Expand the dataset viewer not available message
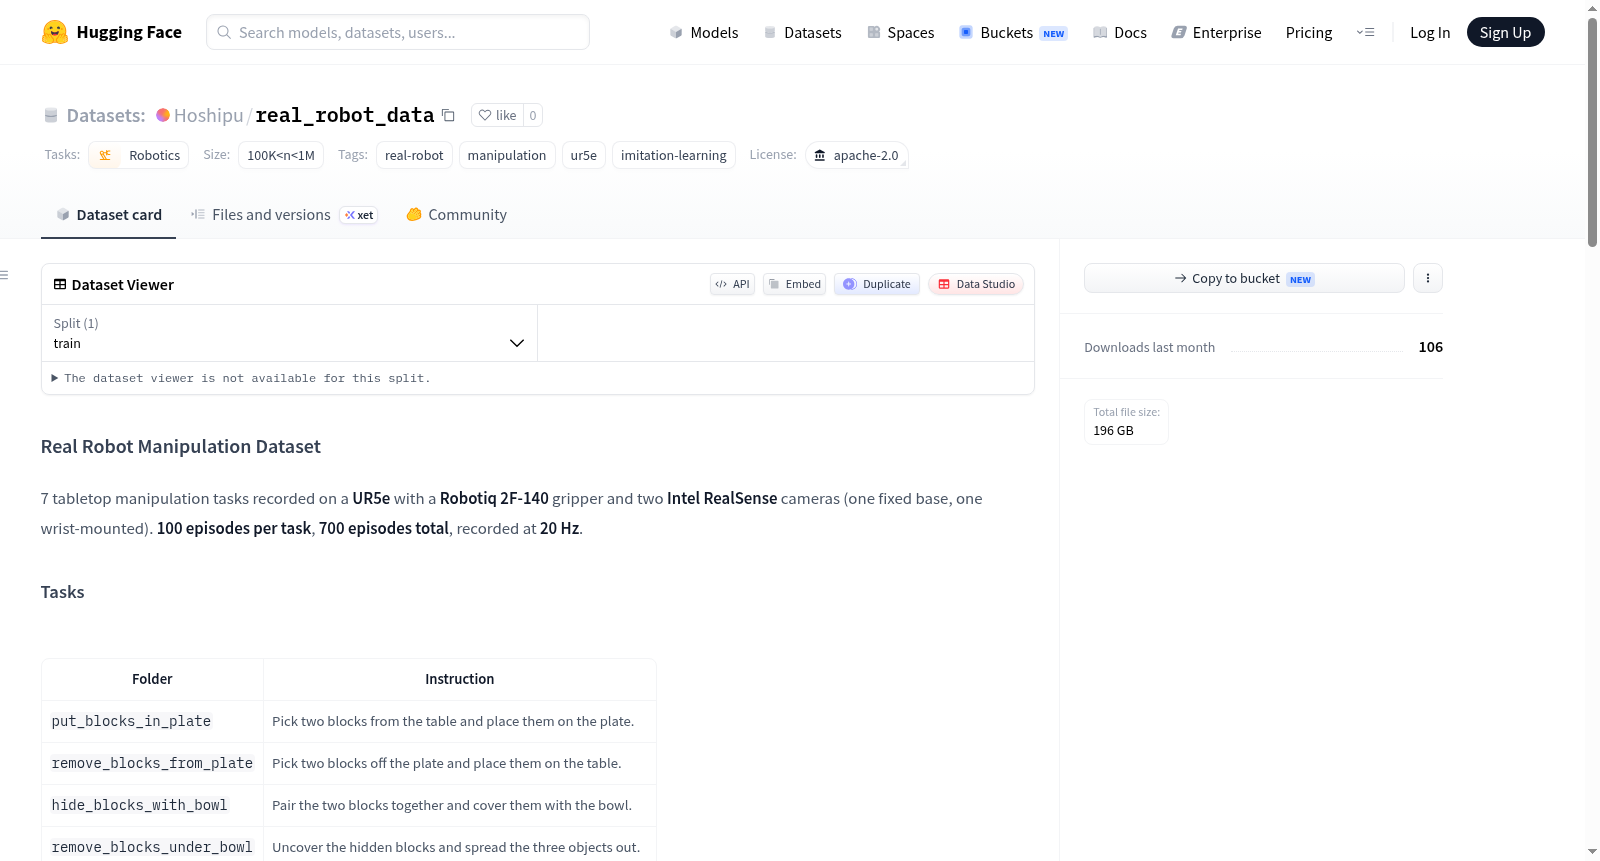 point(241,378)
